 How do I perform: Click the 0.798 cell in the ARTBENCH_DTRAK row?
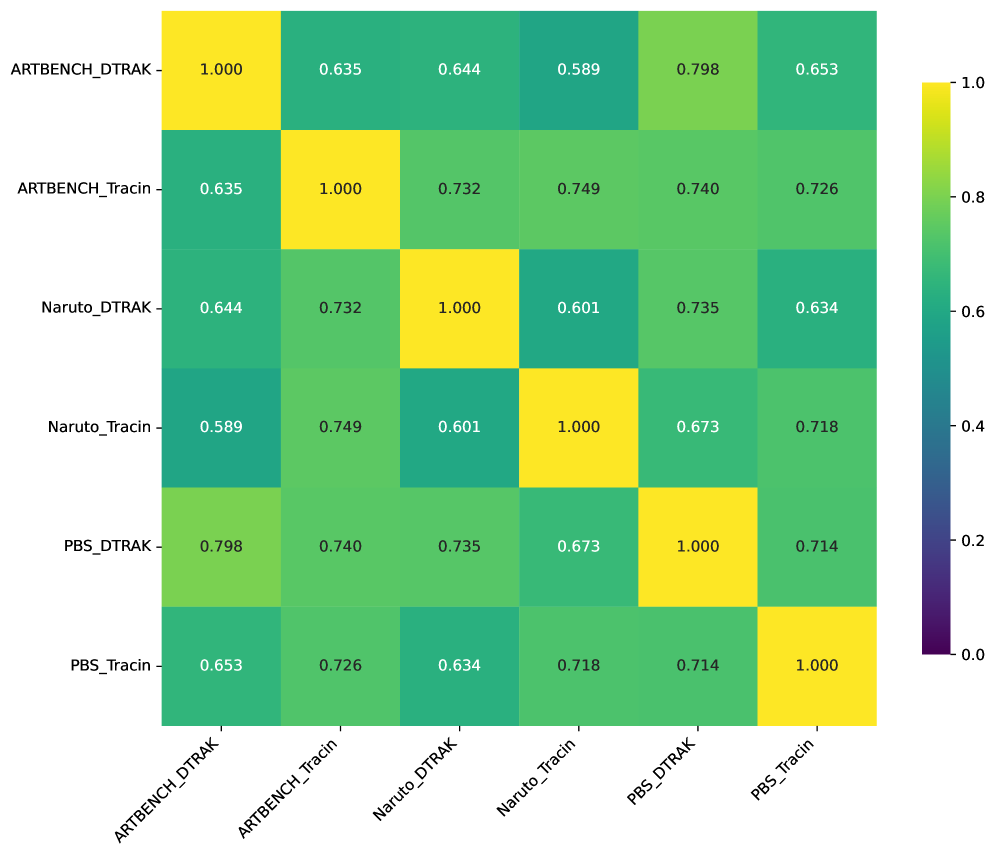[x=697, y=70]
